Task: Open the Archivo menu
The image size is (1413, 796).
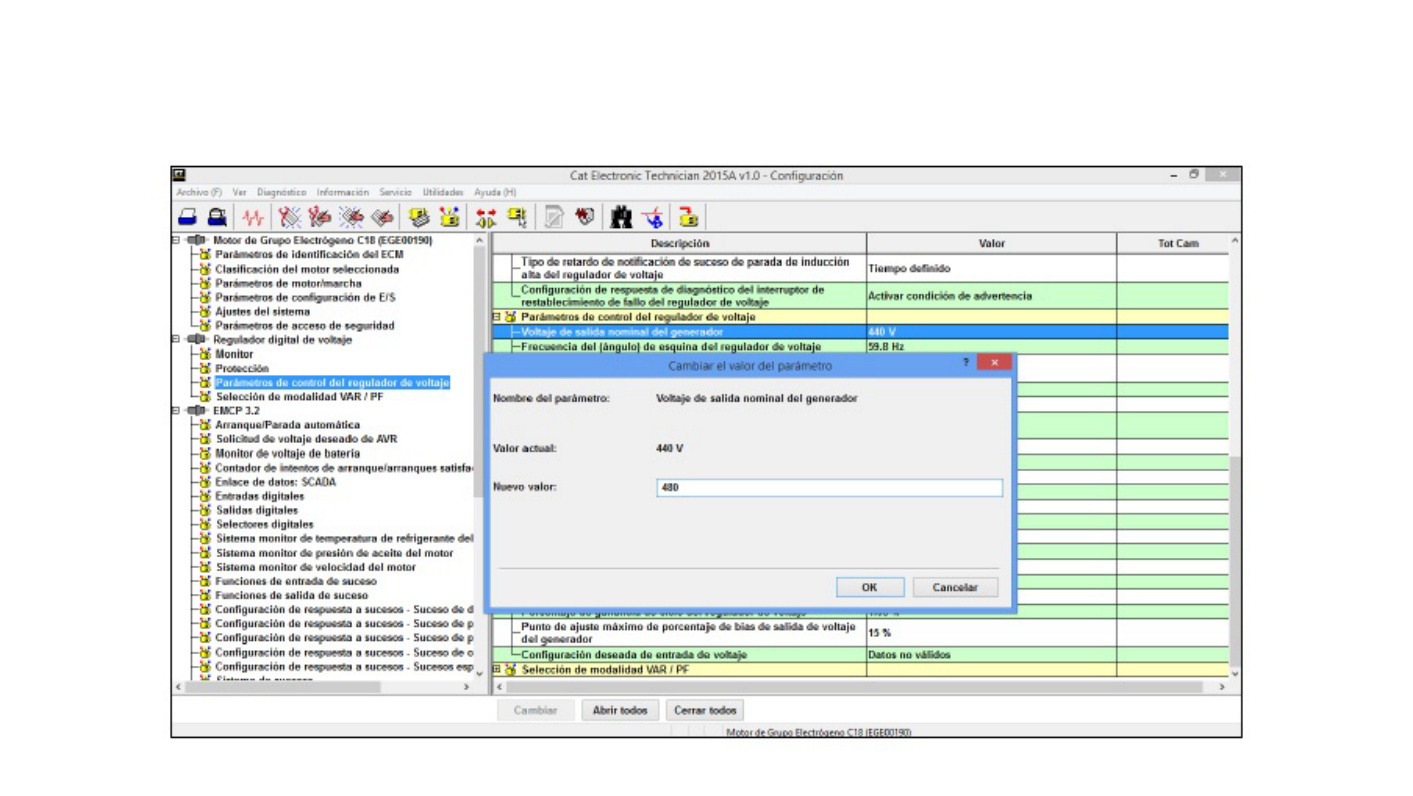Action: click(199, 192)
